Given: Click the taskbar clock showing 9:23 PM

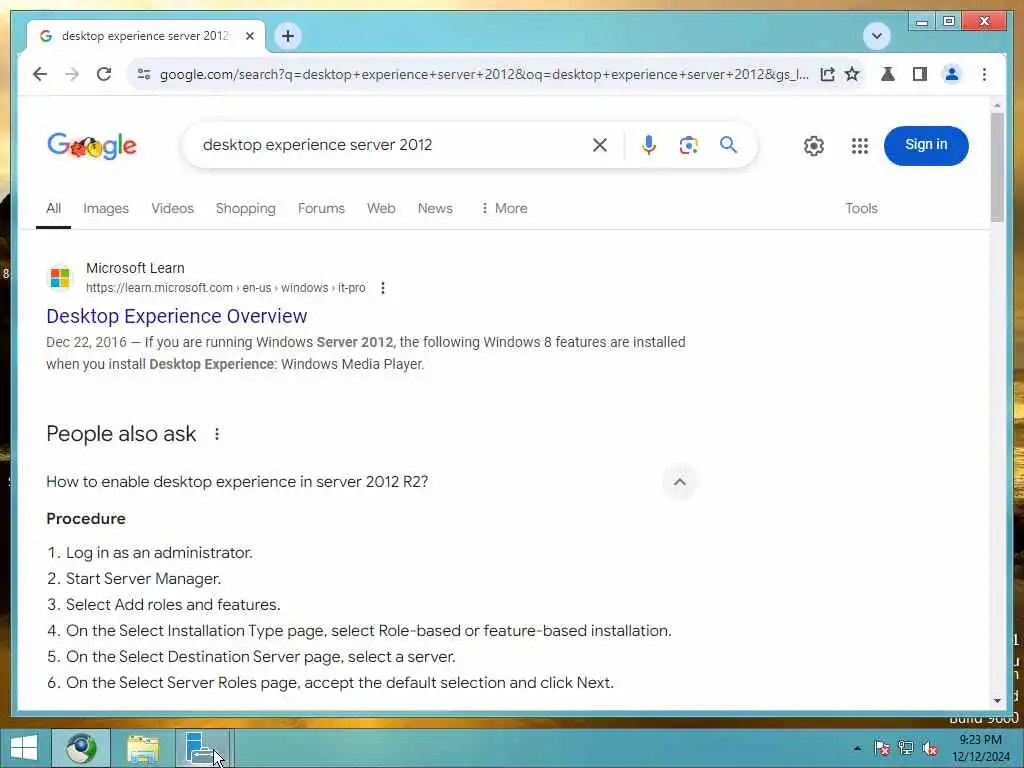Looking at the screenshot, I should 980,748.
